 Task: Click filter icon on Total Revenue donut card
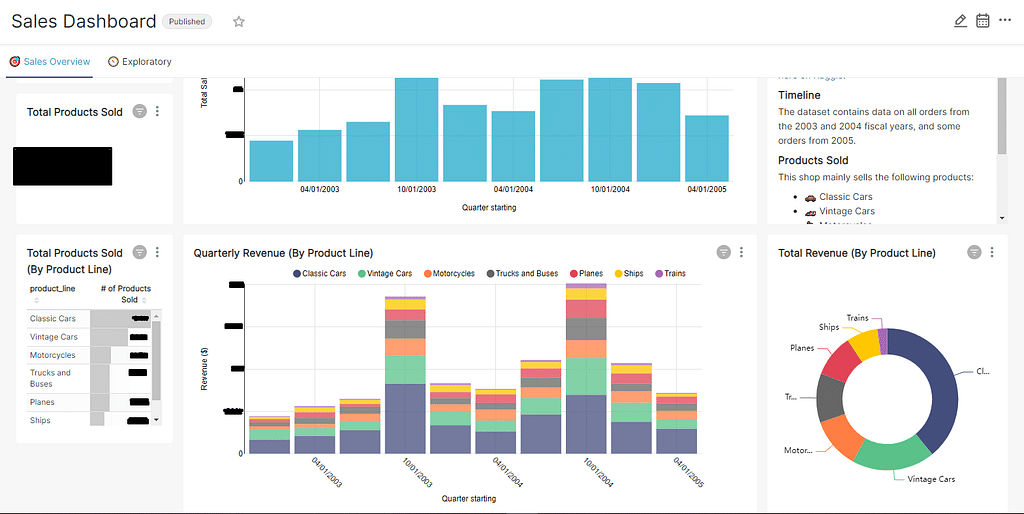(974, 252)
